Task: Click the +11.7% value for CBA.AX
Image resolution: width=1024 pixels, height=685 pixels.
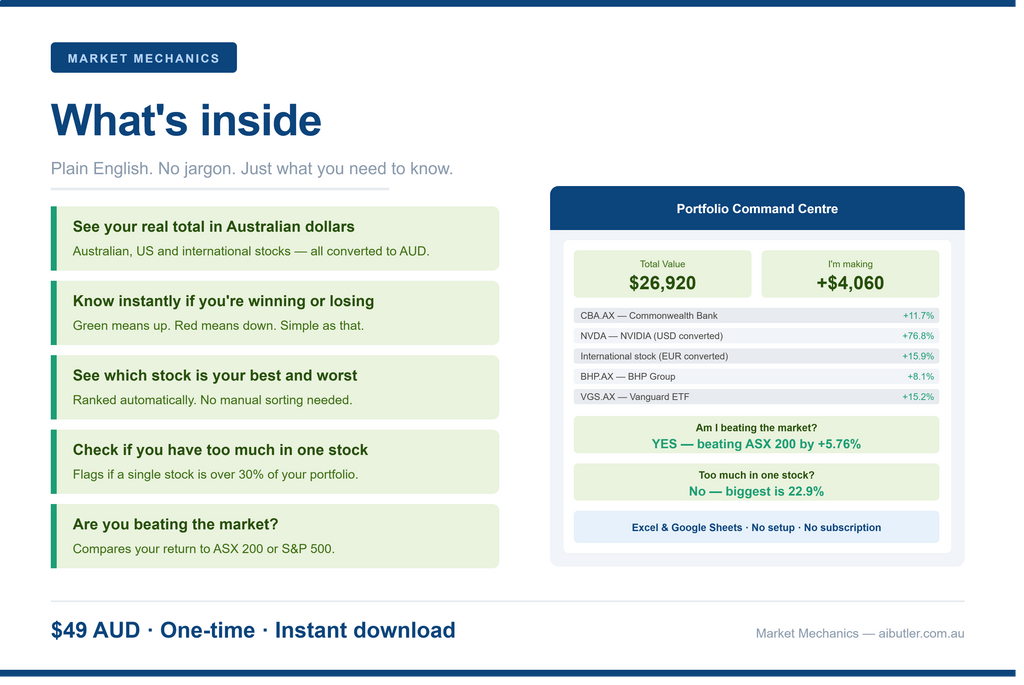Action: 918,315
